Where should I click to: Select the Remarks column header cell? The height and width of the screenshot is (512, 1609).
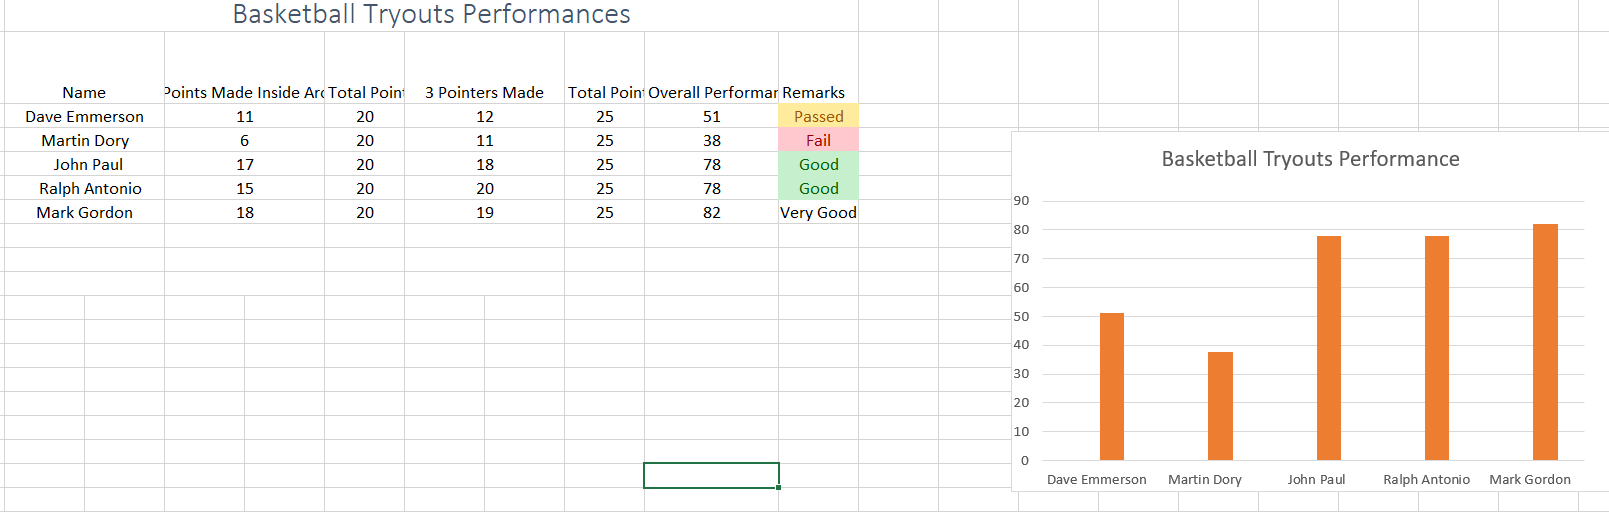point(814,92)
